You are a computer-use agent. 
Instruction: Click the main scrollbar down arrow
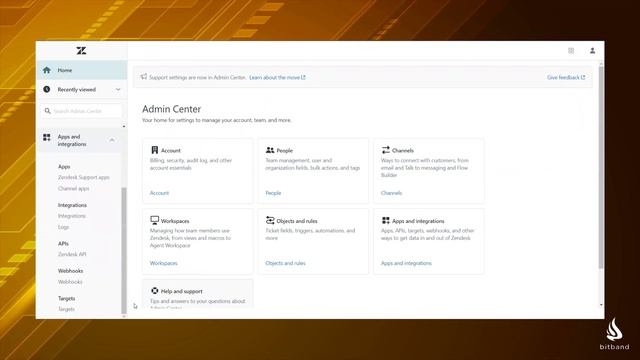pyautogui.click(x=601, y=305)
